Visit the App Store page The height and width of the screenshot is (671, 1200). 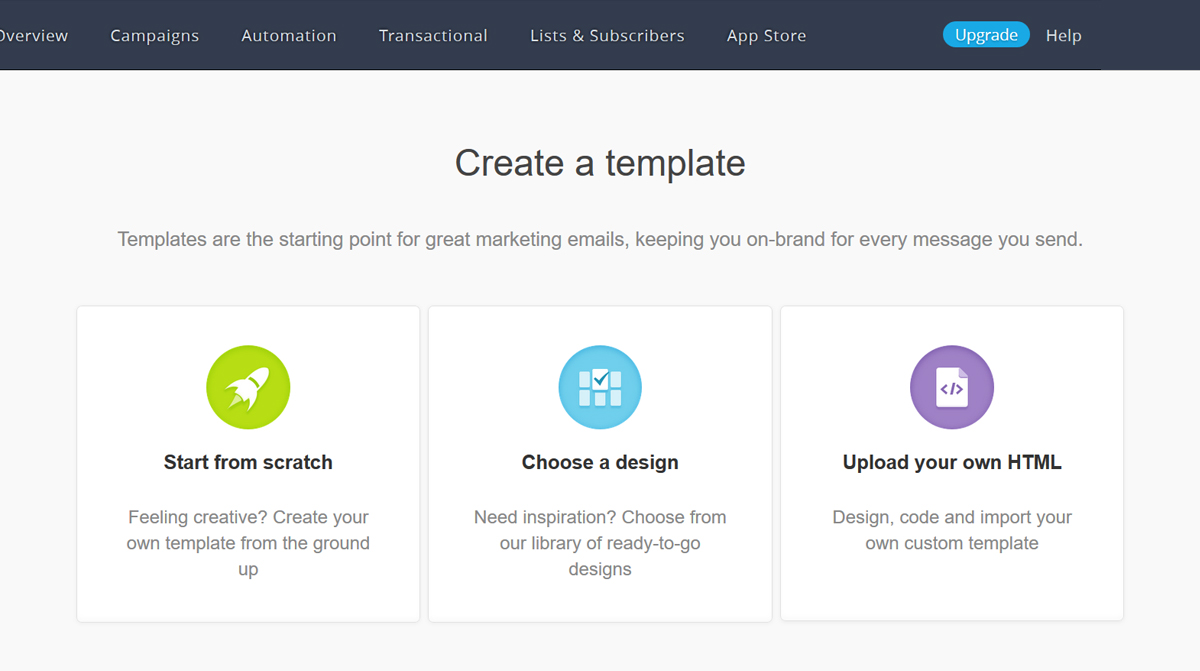[x=766, y=36]
